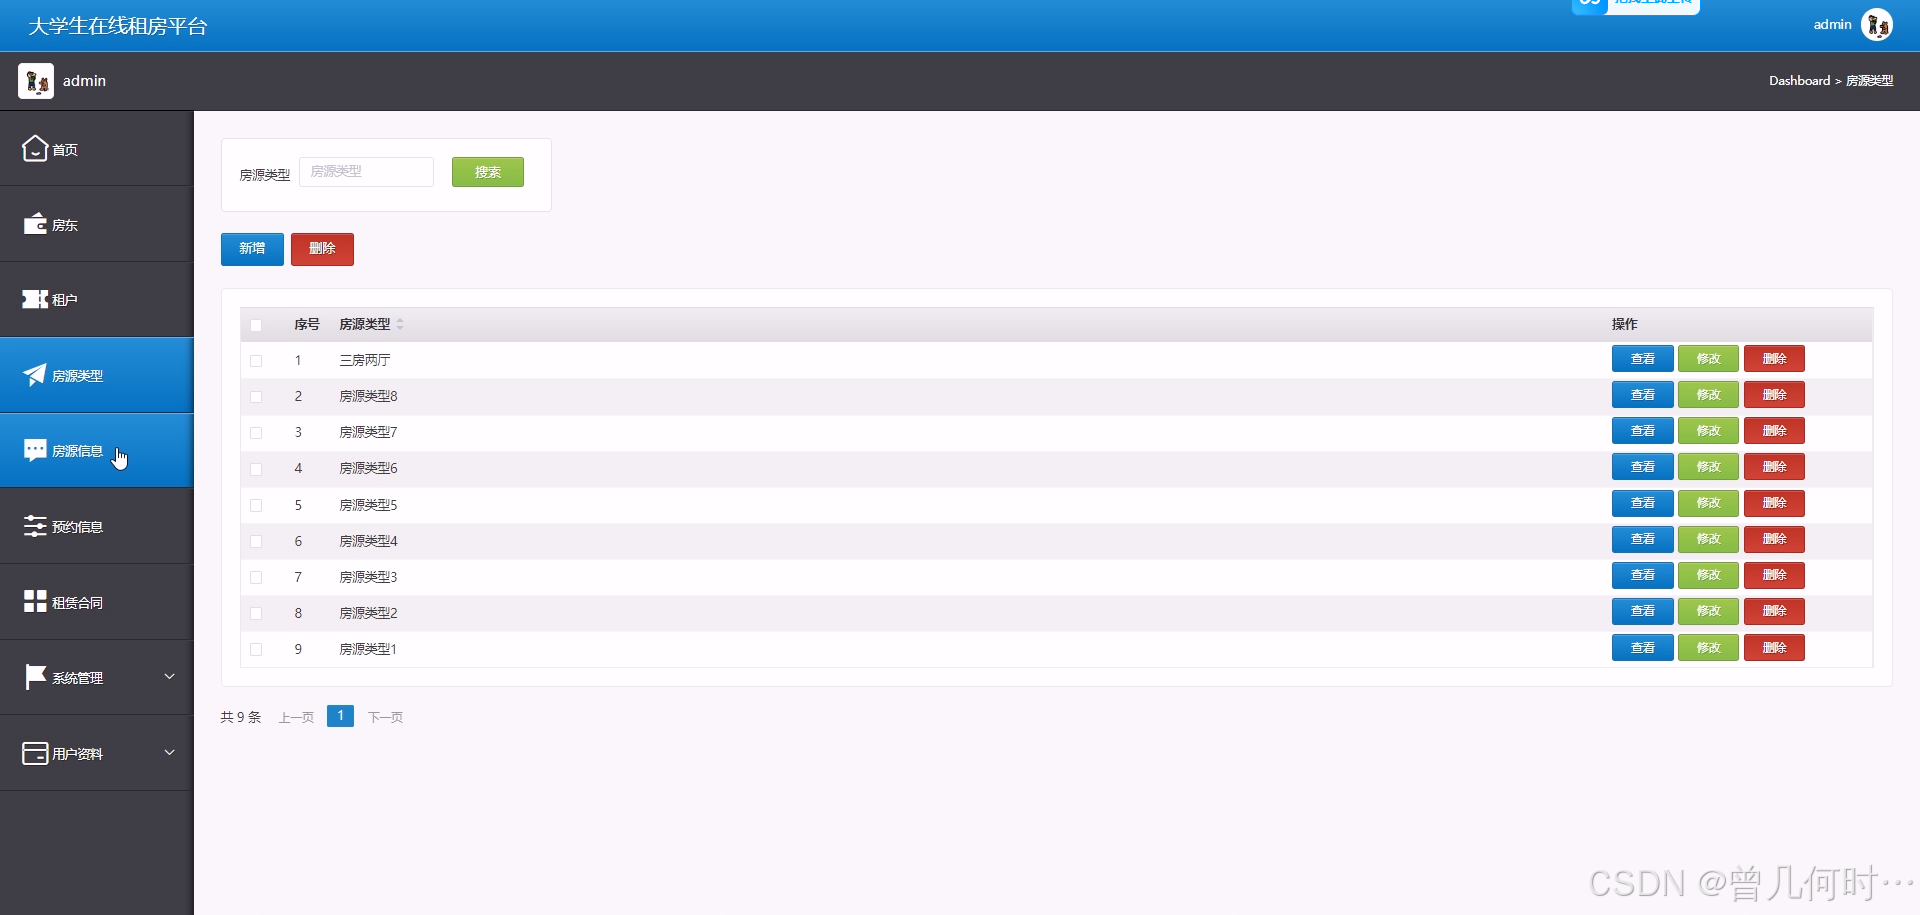Open the 房源类型 paper plane icon
Screen dimensions: 1920x915
pyautogui.click(x=35, y=375)
